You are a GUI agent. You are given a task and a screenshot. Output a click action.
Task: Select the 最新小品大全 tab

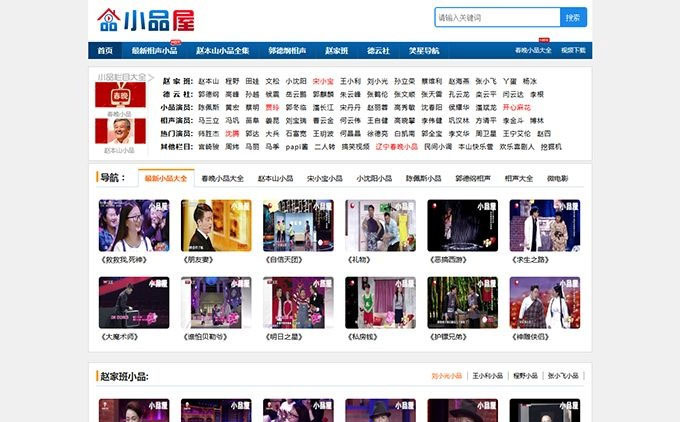pos(166,178)
